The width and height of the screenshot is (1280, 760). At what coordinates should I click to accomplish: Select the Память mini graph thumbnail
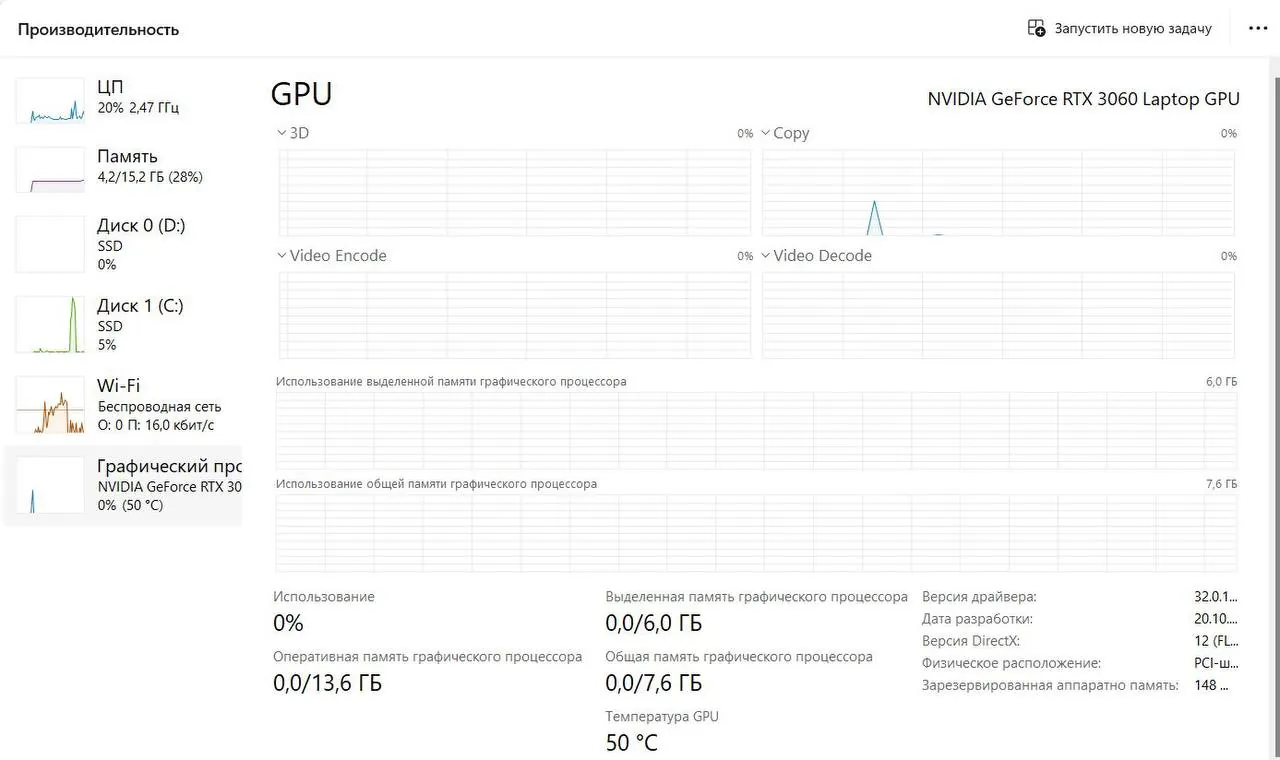click(50, 169)
